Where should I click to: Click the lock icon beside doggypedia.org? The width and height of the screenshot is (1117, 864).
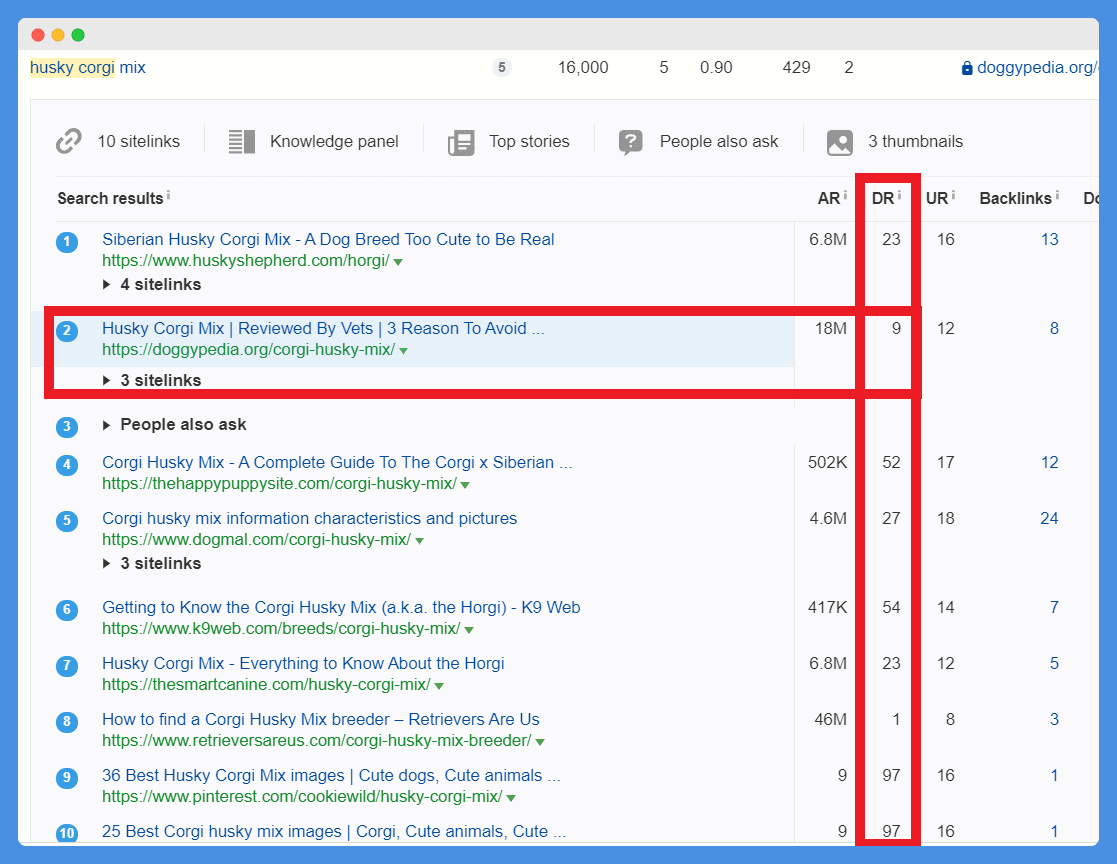pyautogui.click(x=967, y=68)
